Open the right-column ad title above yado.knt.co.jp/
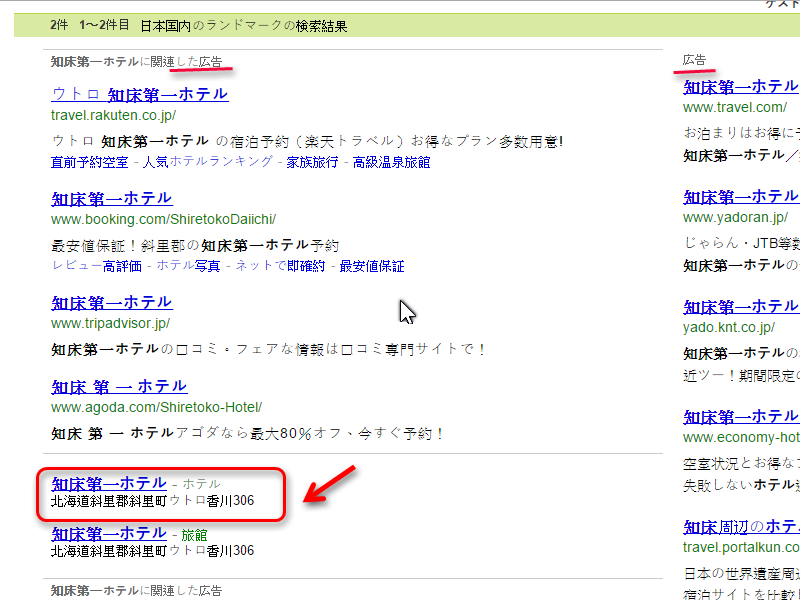The height and width of the screenshot is (600, 800). click(x=741, y=307)
